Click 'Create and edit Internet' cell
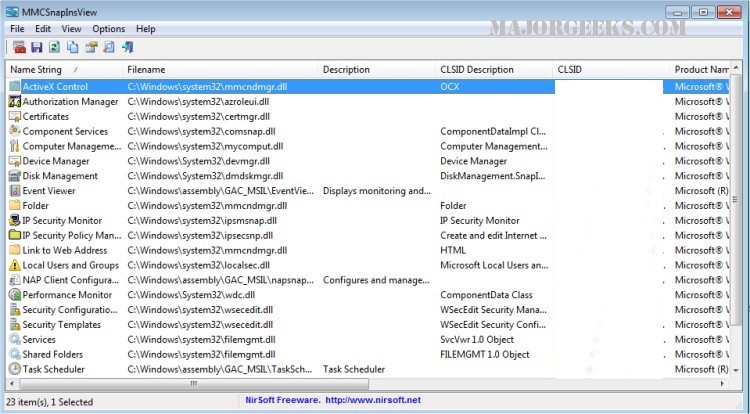 point(493,235)
